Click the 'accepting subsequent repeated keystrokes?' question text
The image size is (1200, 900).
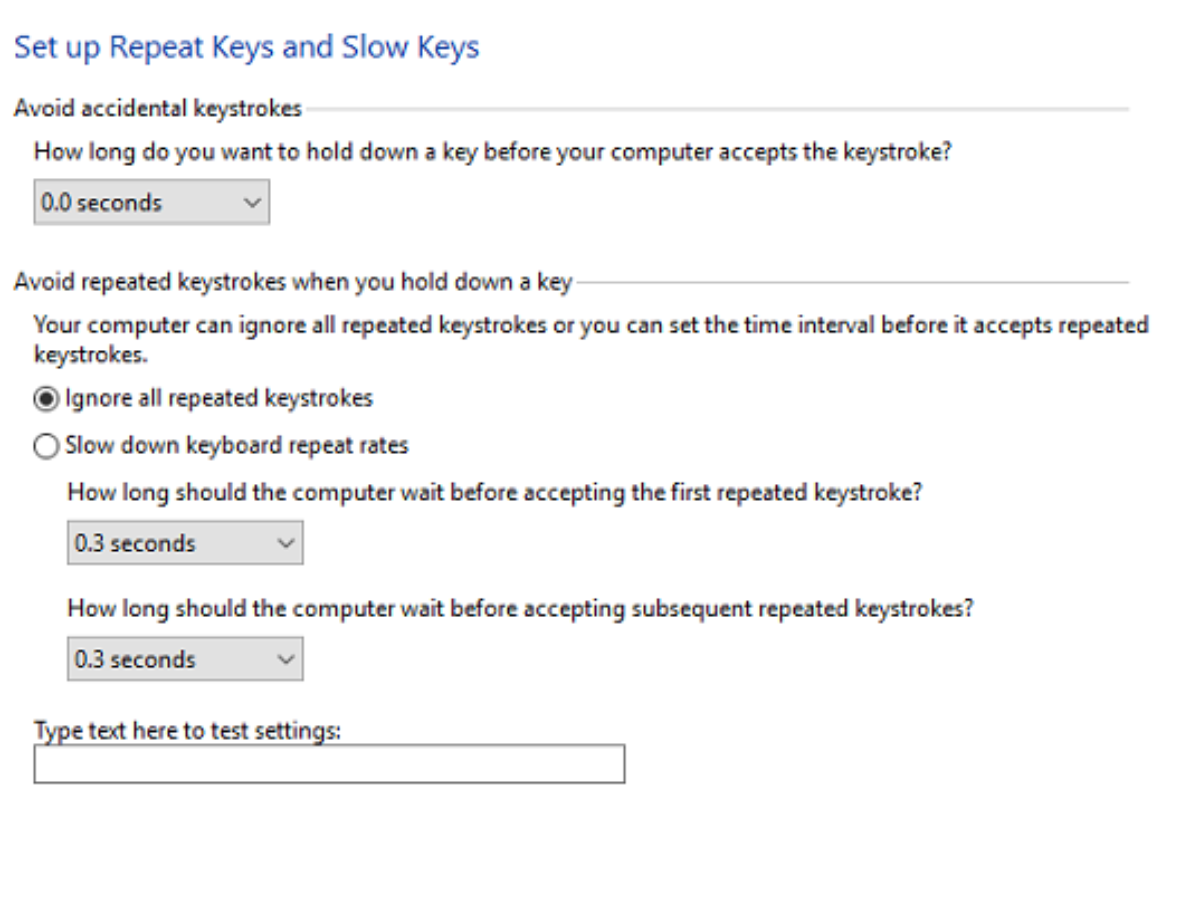[520, 608]
